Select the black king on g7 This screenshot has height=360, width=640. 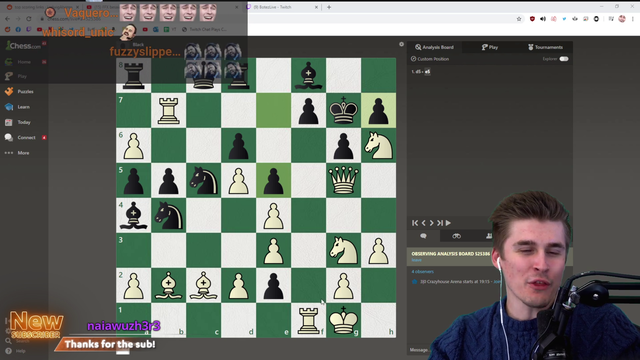(x=343, y=110)
